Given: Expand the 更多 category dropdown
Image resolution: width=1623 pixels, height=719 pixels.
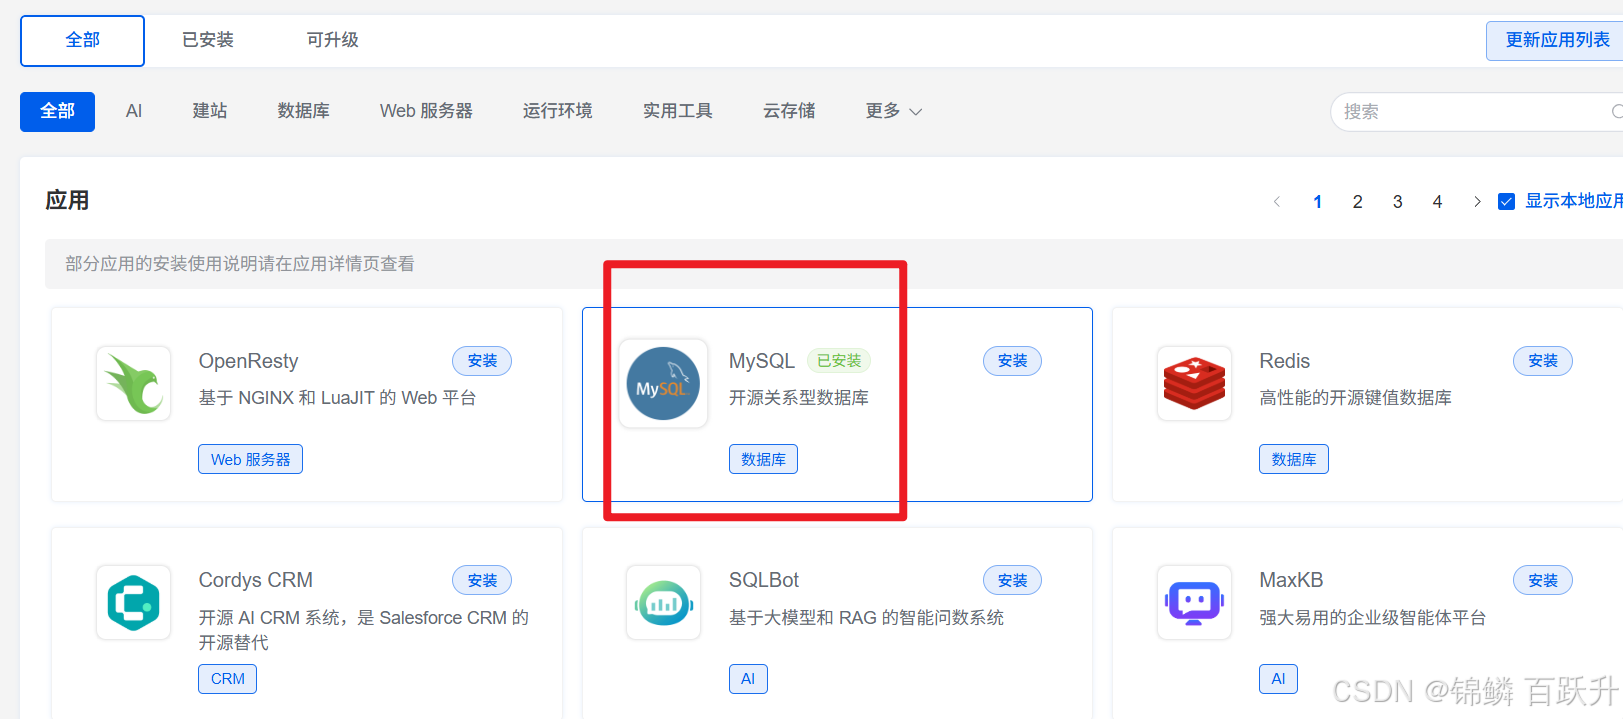Looking at the screenshot, I should (894, 111).
